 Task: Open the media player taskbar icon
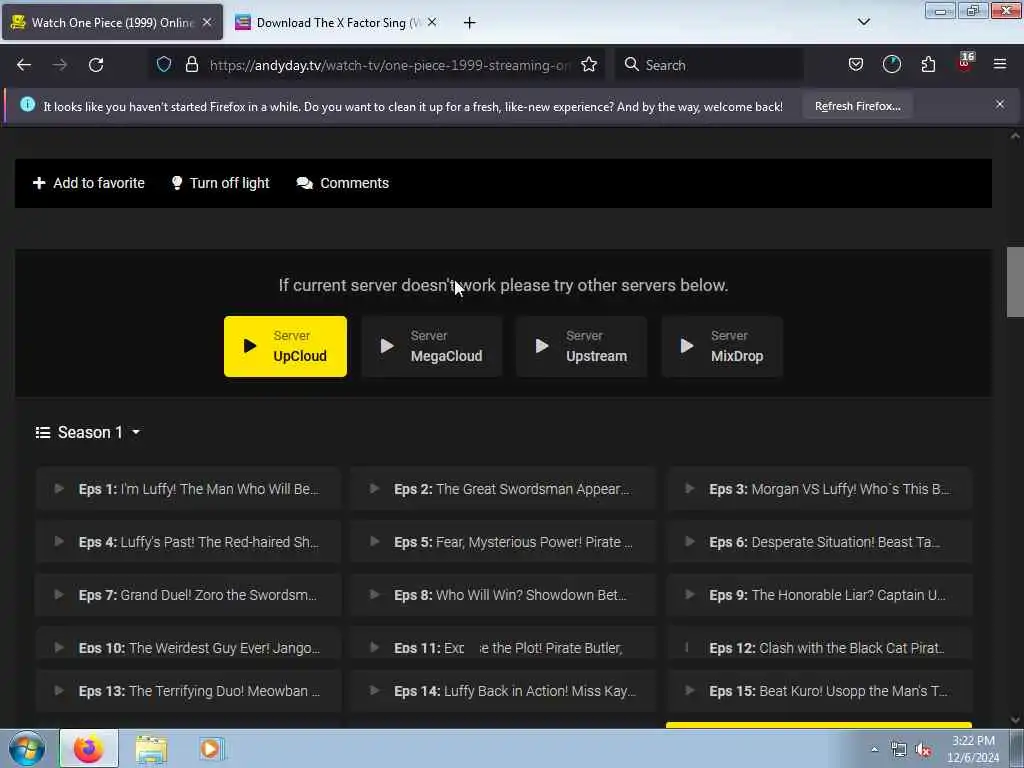point(212,748)
